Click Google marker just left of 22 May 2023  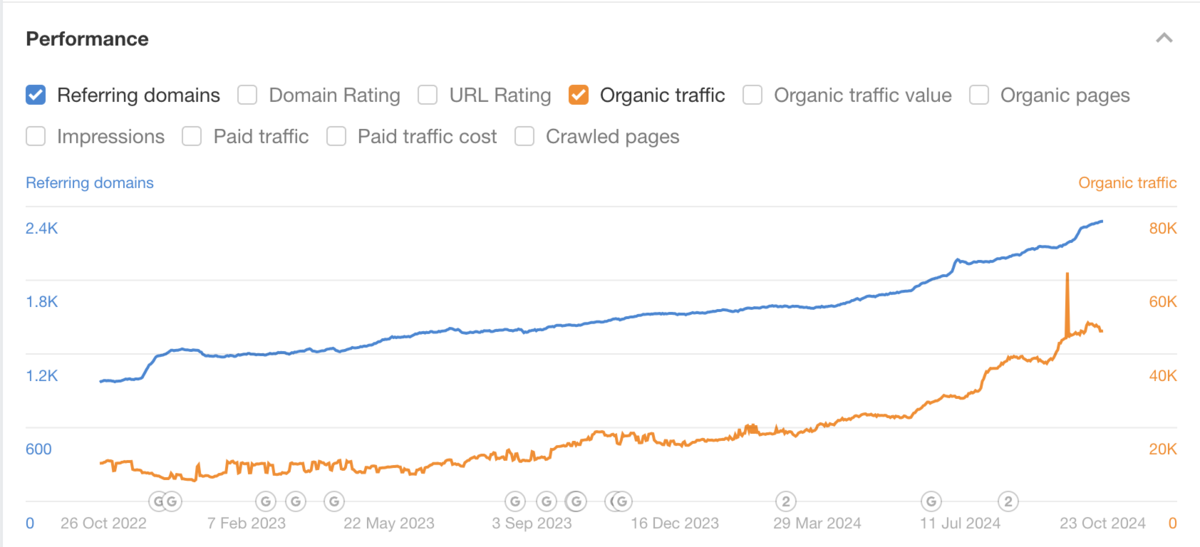pyautogui.click(x=335, y=501)
